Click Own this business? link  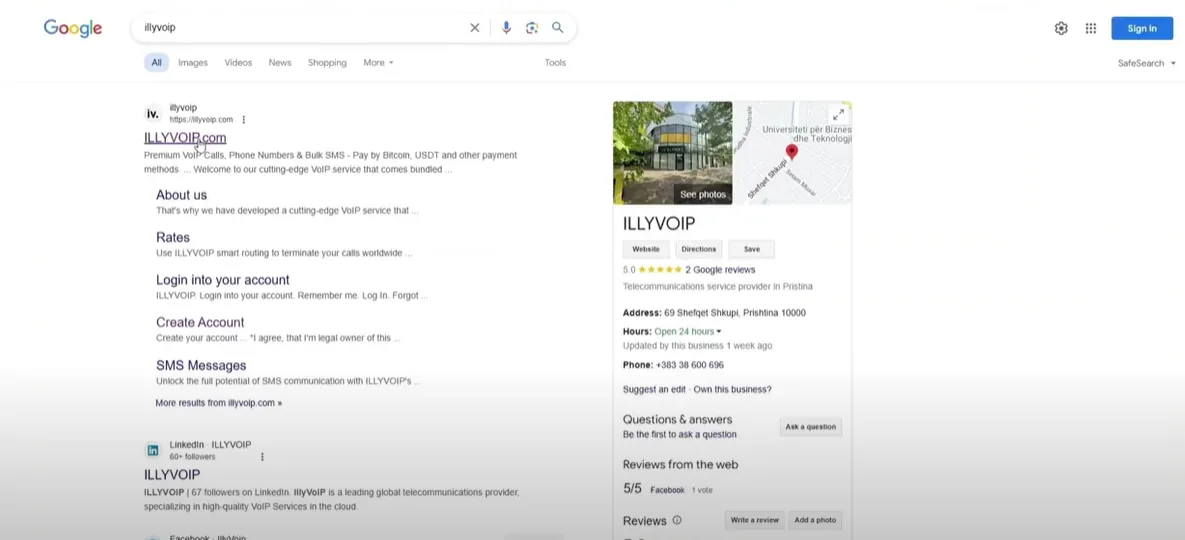[x=733, y=390]
